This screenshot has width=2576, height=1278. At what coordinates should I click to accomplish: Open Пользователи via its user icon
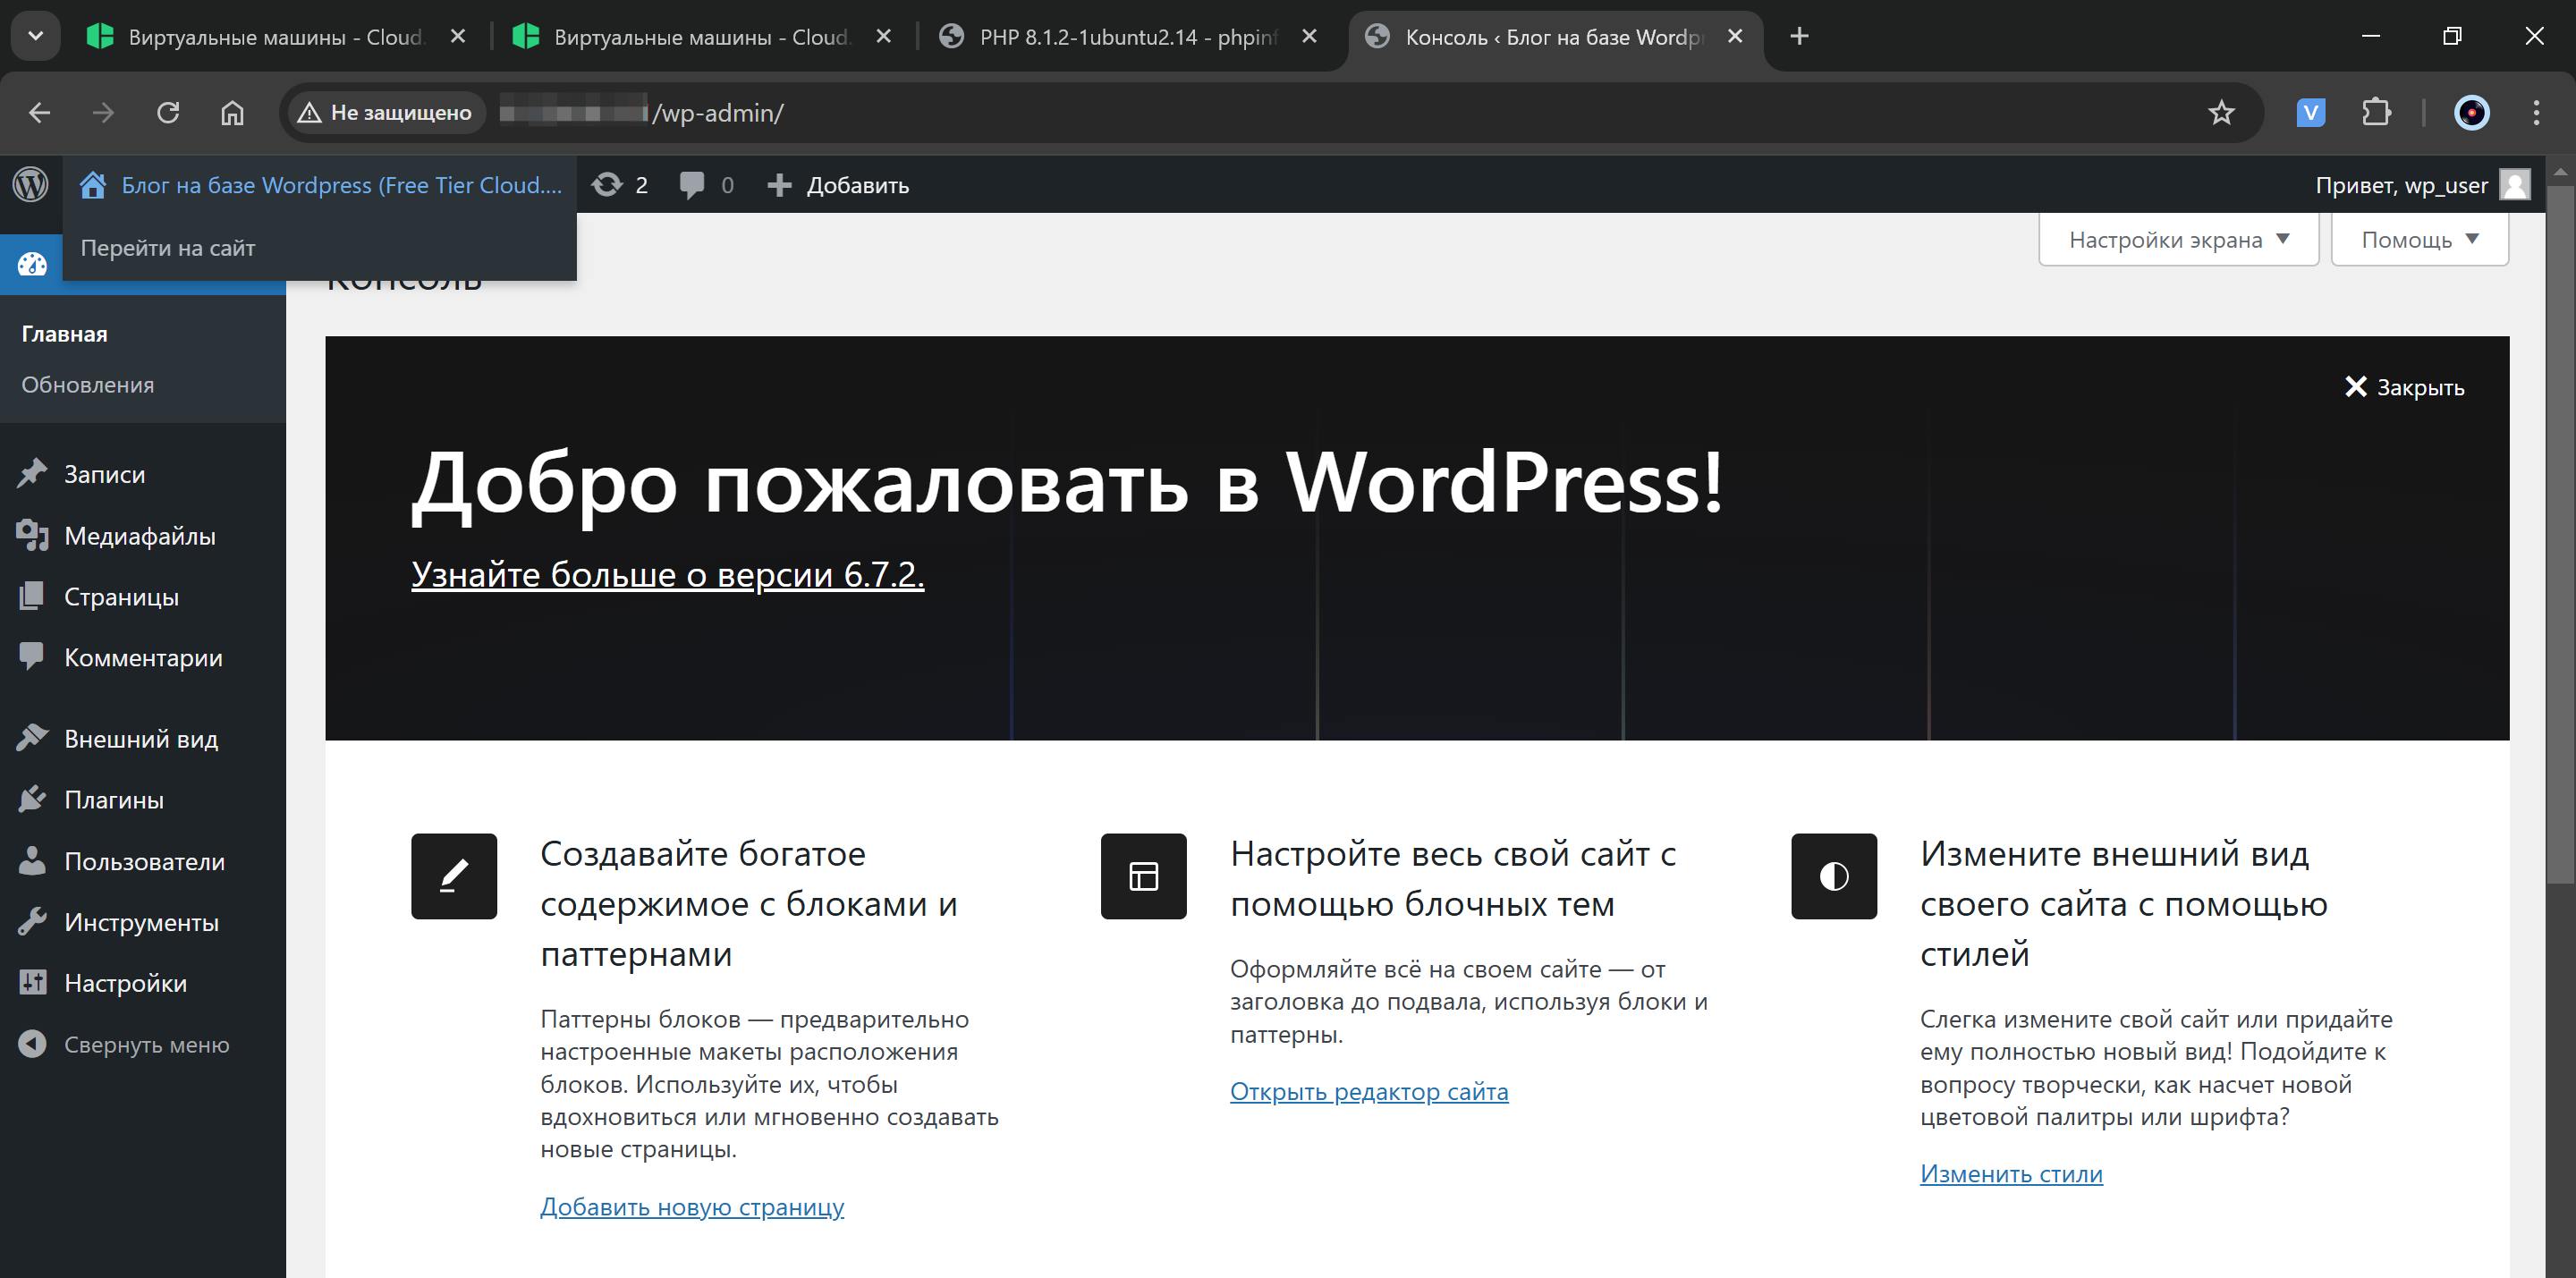pos(33,860)
